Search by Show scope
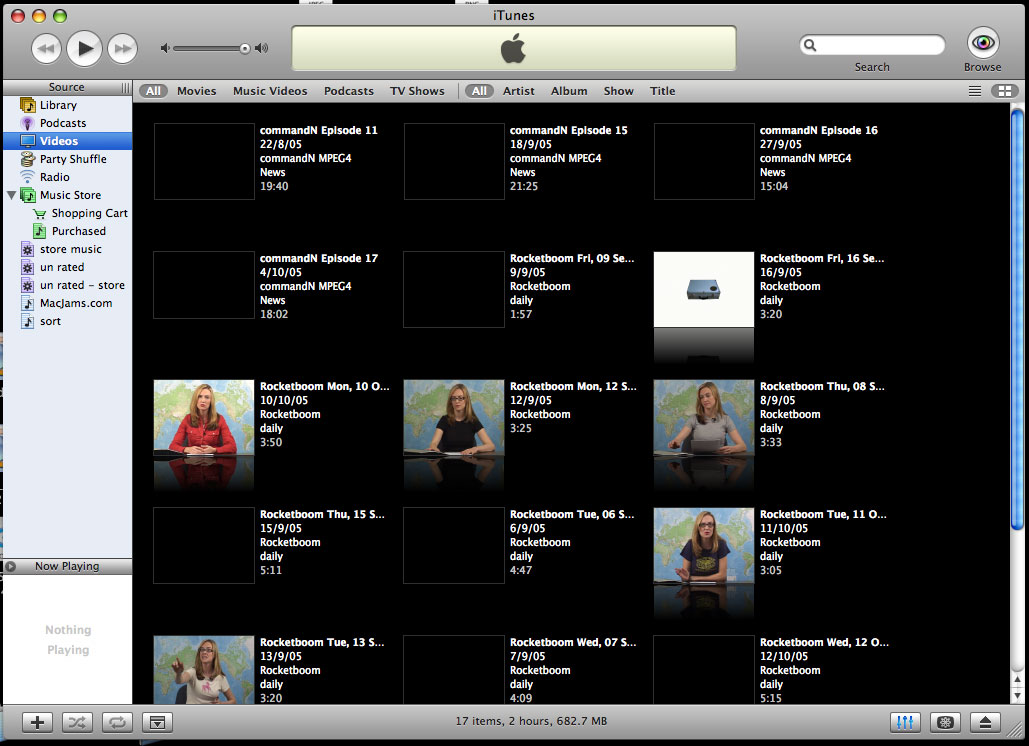1029x746 pixels. click(x=618, y=91)
